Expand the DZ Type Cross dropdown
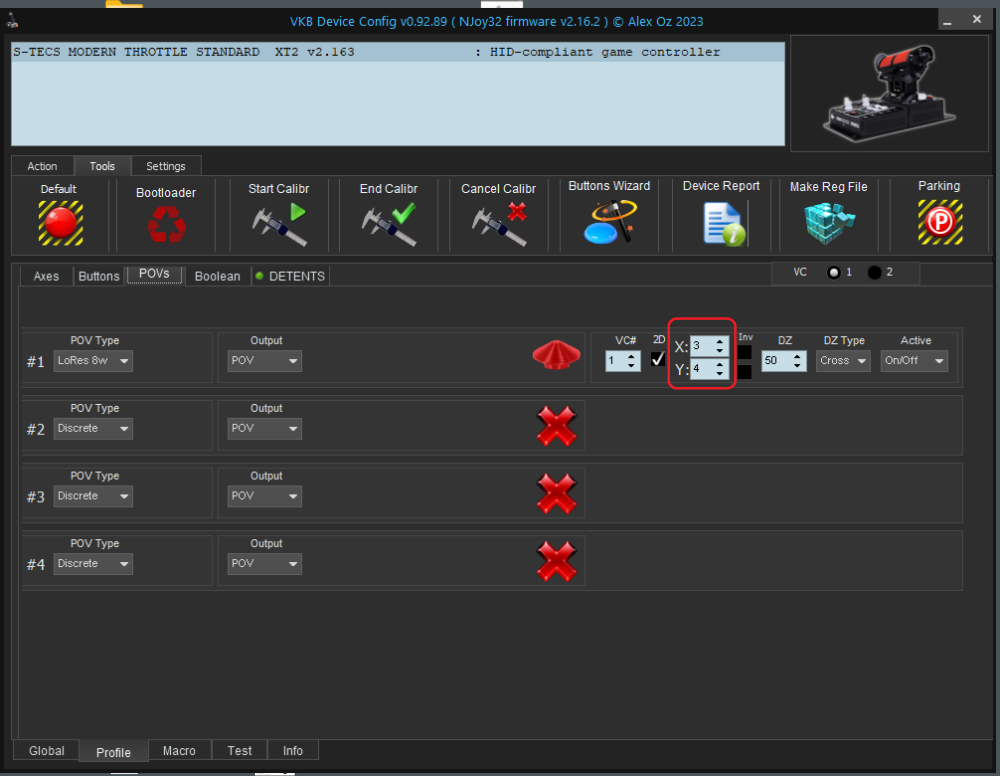Screen dimensions: 1000x776 click(843, 361)
